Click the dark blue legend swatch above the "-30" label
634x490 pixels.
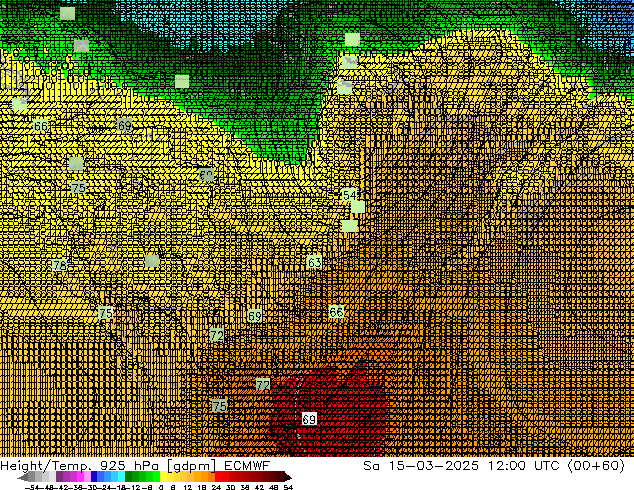[94, 477]
